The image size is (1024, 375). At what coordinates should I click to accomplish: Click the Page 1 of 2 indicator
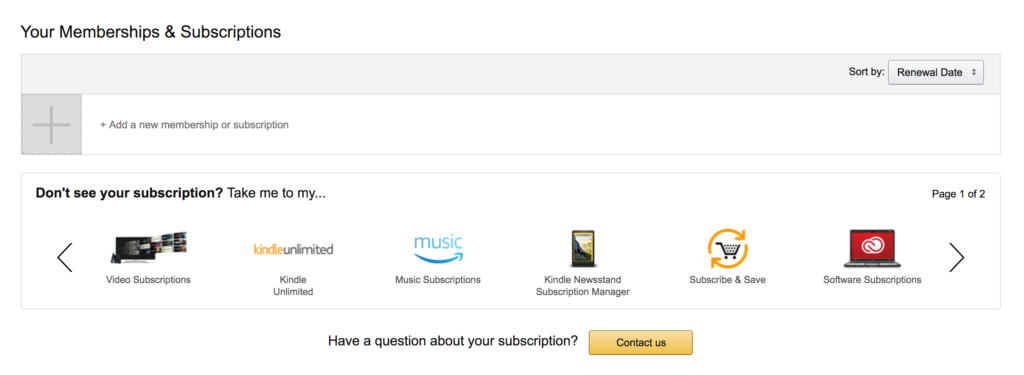click(958, 194)
